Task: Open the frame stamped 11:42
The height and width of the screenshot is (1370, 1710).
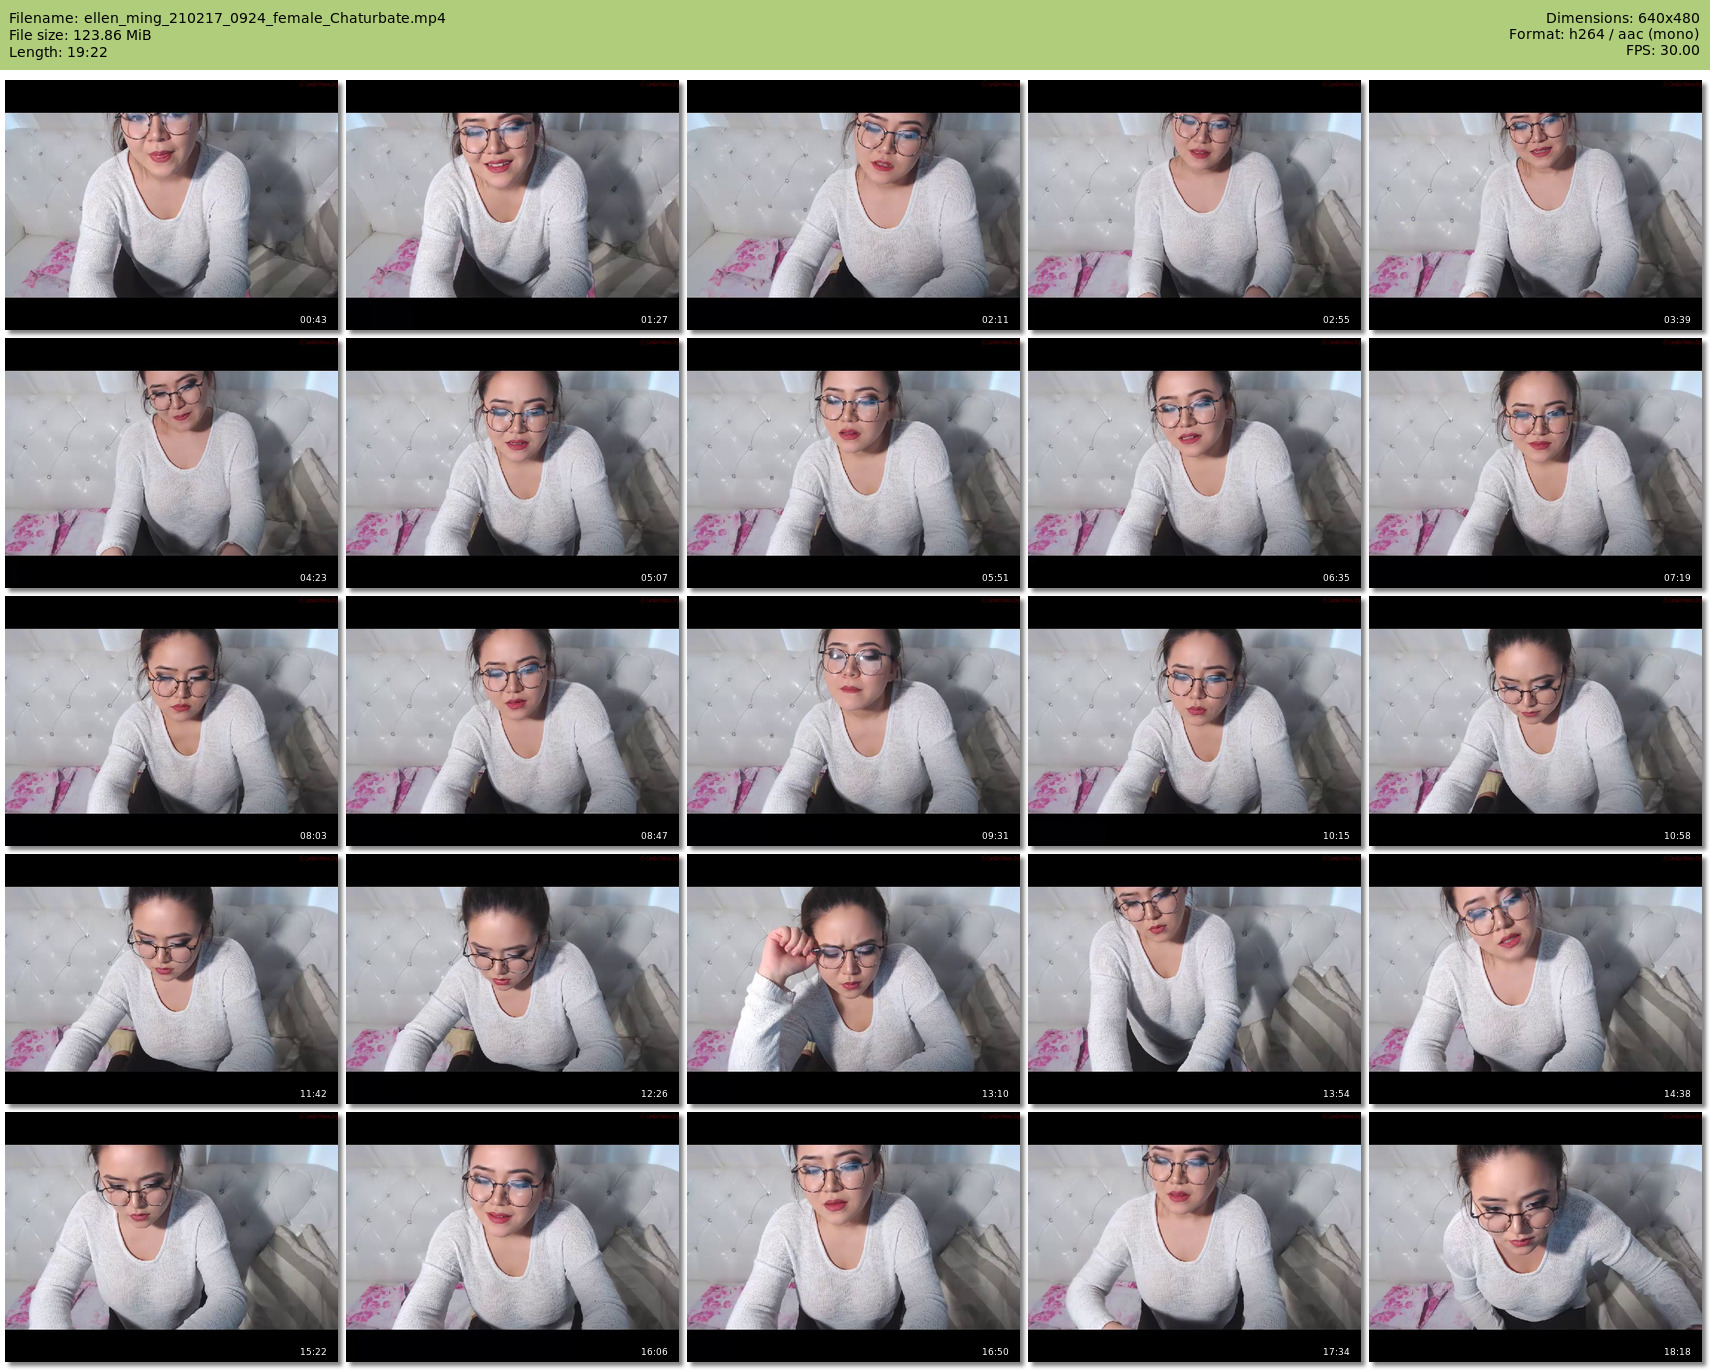Action: [x=172, y=979]
